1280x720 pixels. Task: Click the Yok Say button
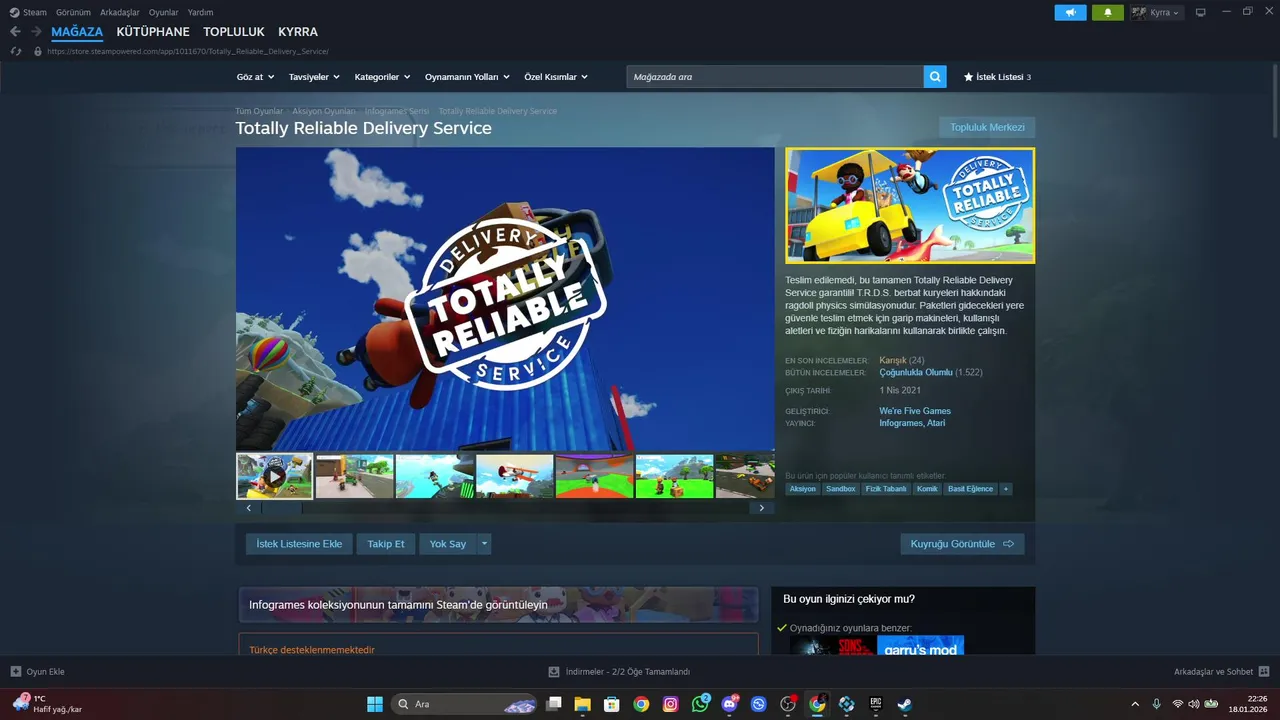[448, 544]
